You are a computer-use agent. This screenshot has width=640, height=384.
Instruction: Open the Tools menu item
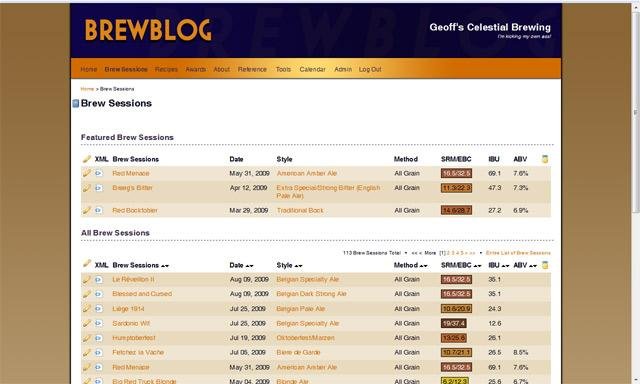click(283, 69)
